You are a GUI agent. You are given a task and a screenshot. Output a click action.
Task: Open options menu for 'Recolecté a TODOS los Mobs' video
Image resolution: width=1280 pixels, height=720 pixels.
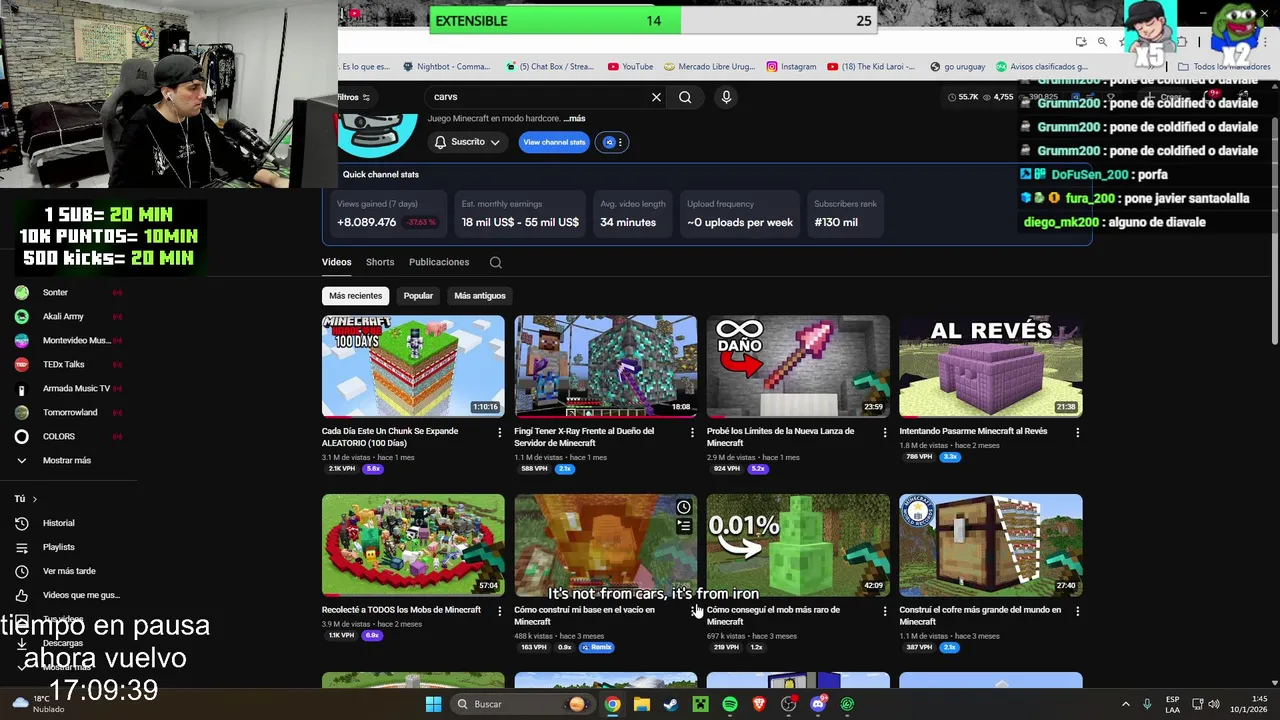click(x=500, y=610)
